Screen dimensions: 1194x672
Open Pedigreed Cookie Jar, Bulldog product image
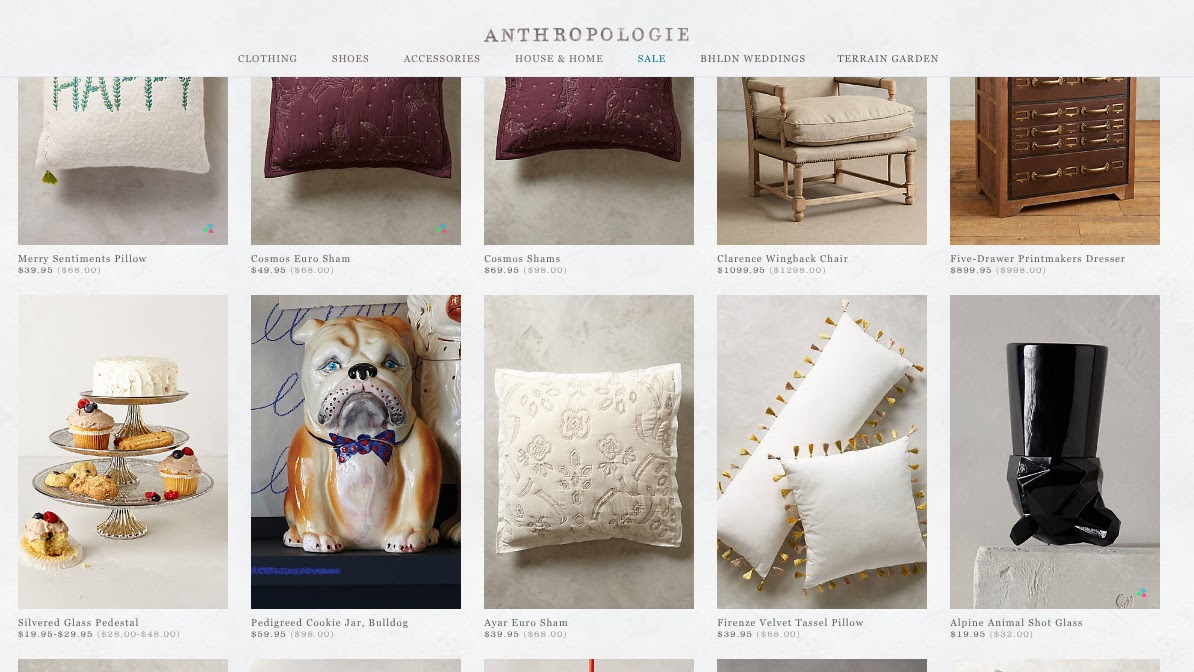coord(356,452)
